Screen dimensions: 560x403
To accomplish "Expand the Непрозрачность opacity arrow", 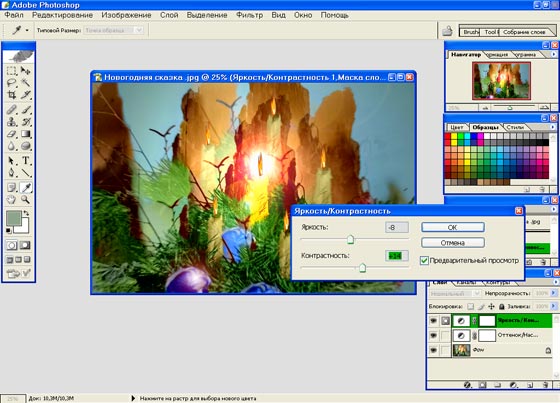I will point(554,293).
